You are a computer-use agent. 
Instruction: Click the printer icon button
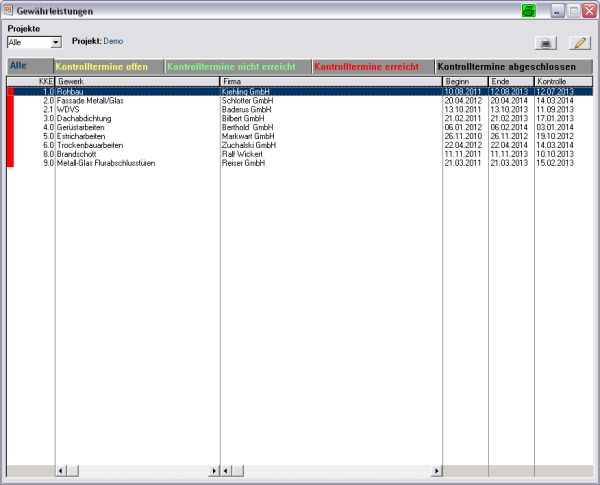[x=545, y=43]
